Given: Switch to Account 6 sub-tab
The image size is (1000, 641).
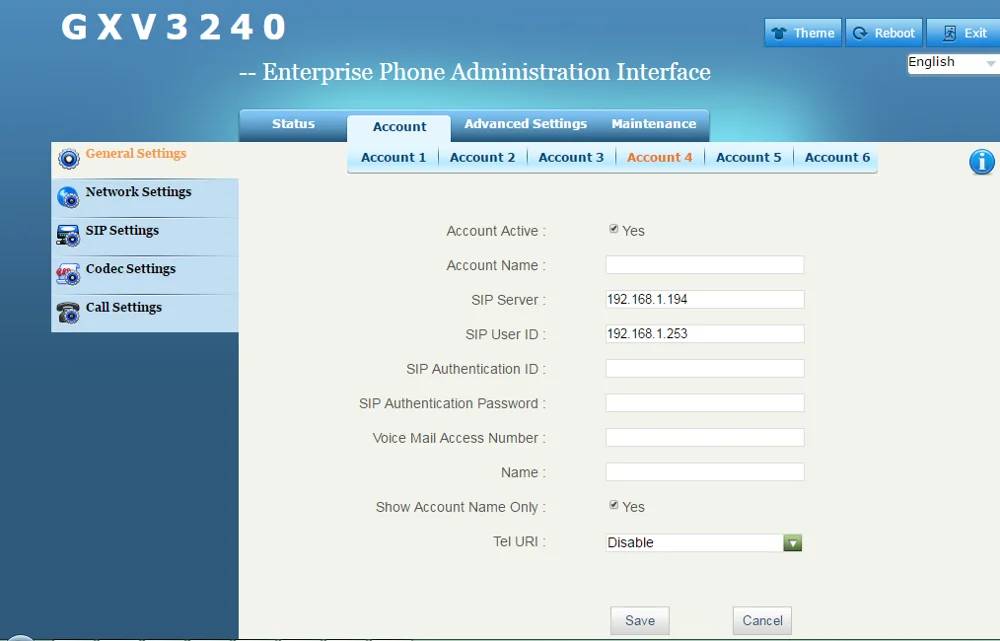Looking at the screenshot, I should pyautogui.click(x=837, y=158).
